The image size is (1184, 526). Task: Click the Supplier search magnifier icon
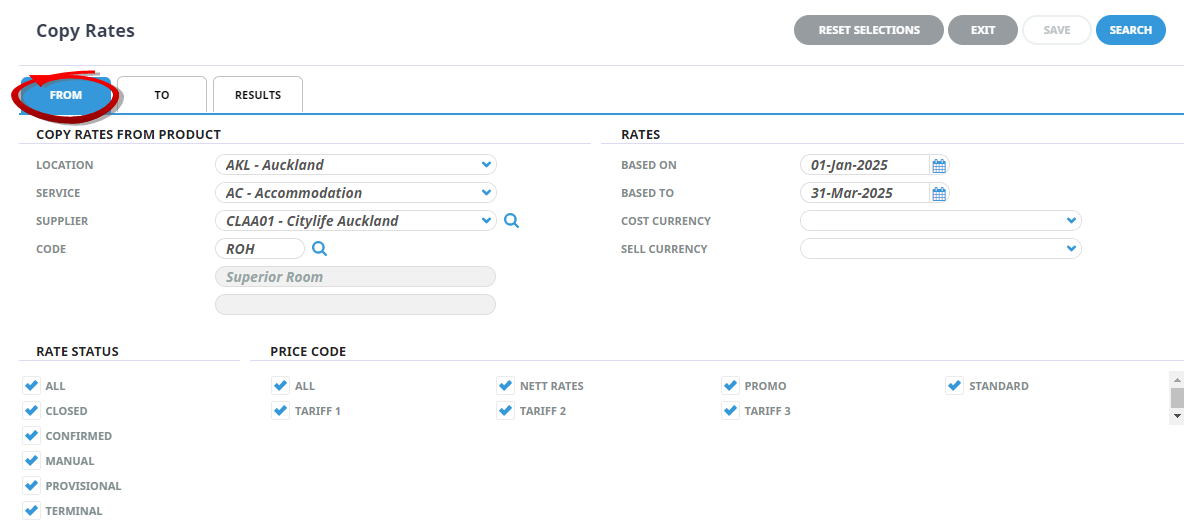tap(511, 221)
